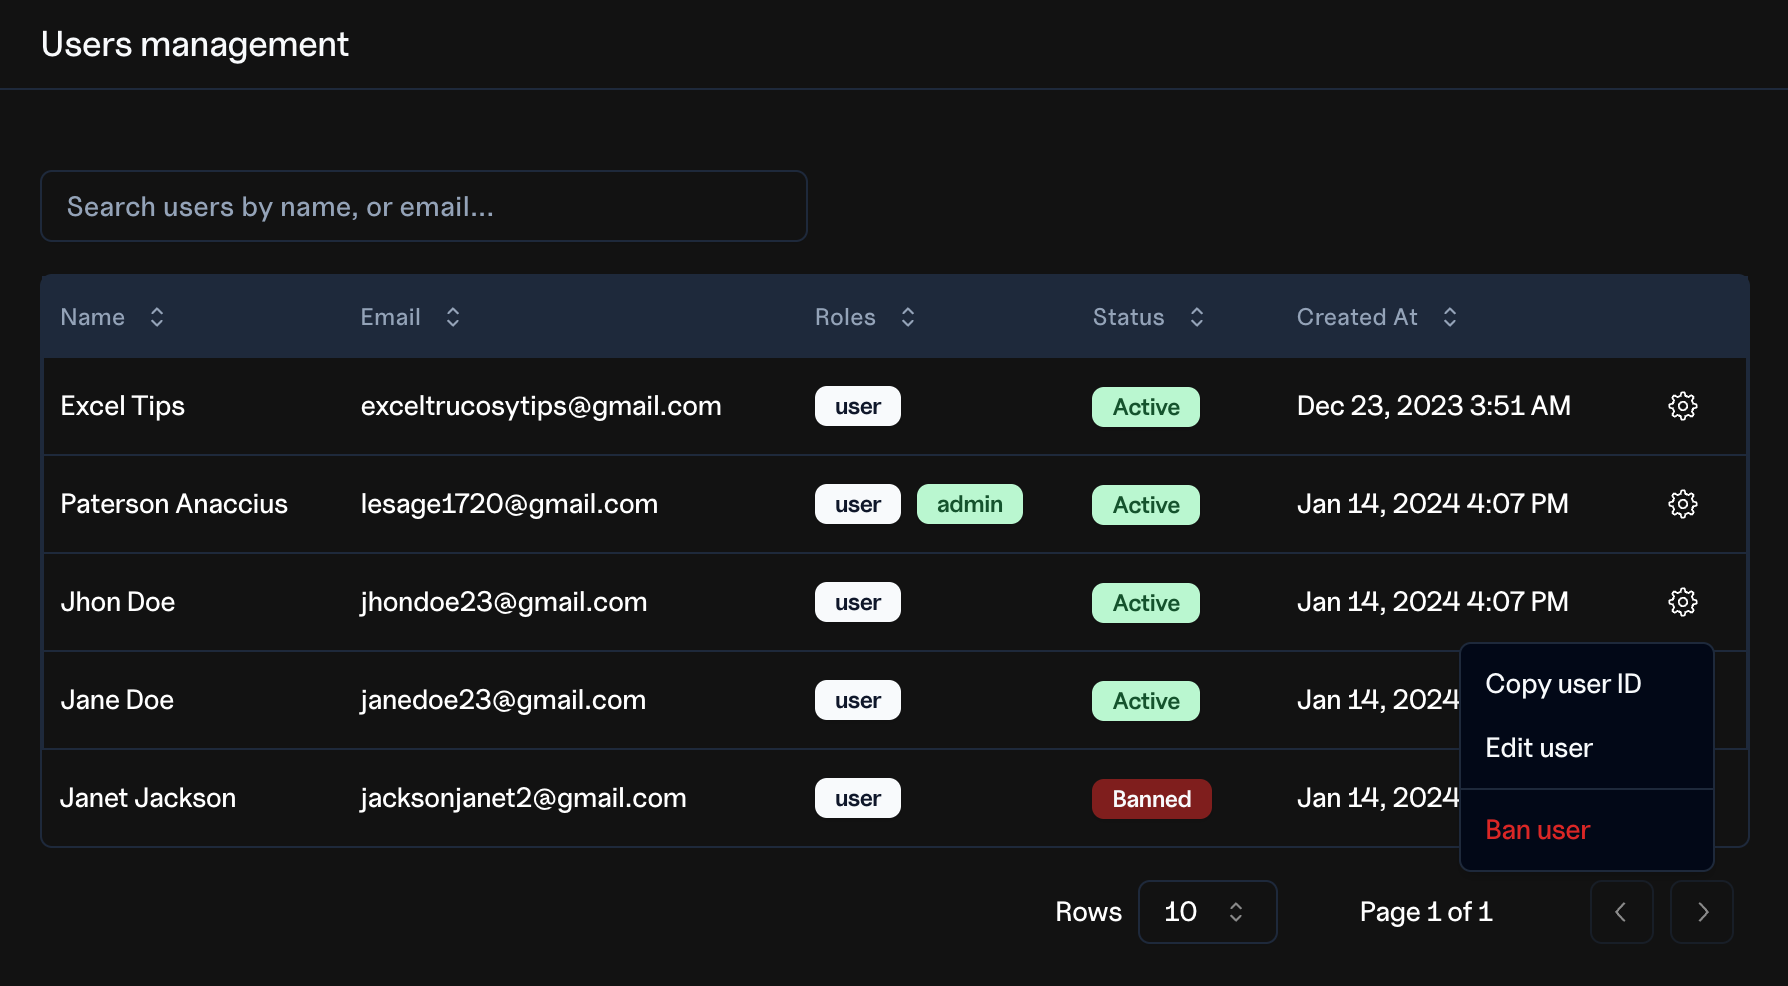Sort by Name using the arrows icon

(x=157, y=317)
